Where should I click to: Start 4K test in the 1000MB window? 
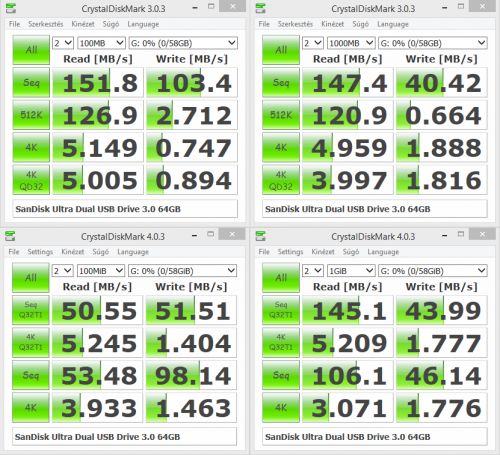pyautogui.click(x=281, y=147)
